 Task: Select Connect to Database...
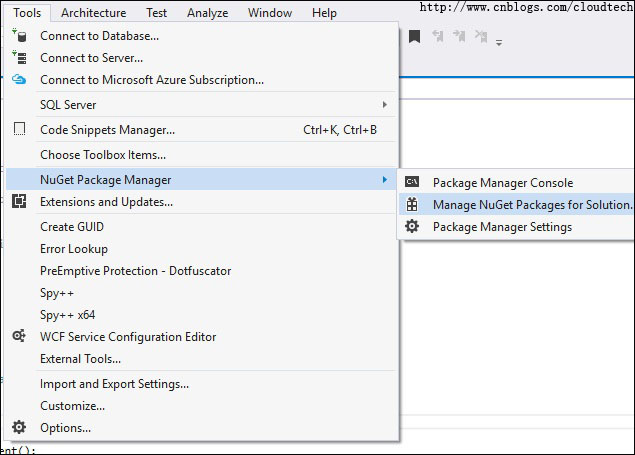pyautogui.click(x=201, y=36)
